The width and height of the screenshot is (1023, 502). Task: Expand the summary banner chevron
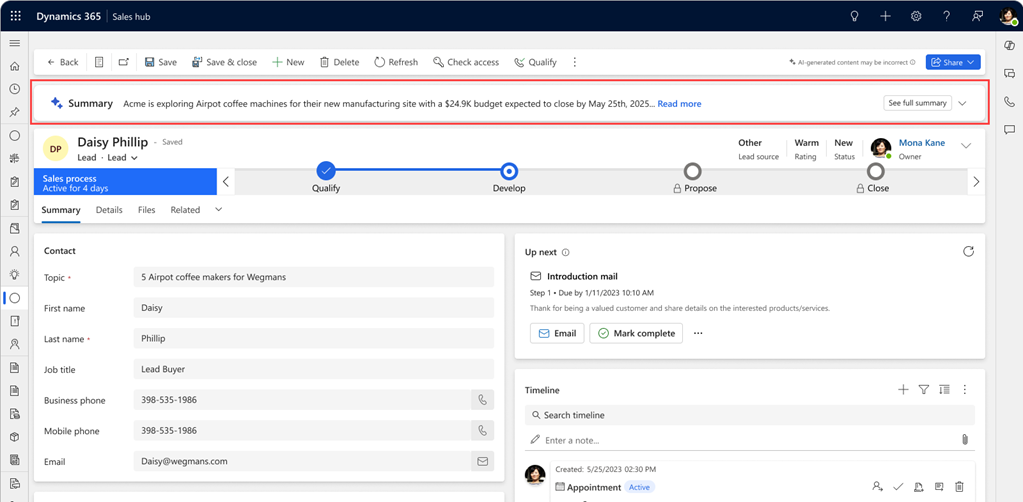click(963, 103)
